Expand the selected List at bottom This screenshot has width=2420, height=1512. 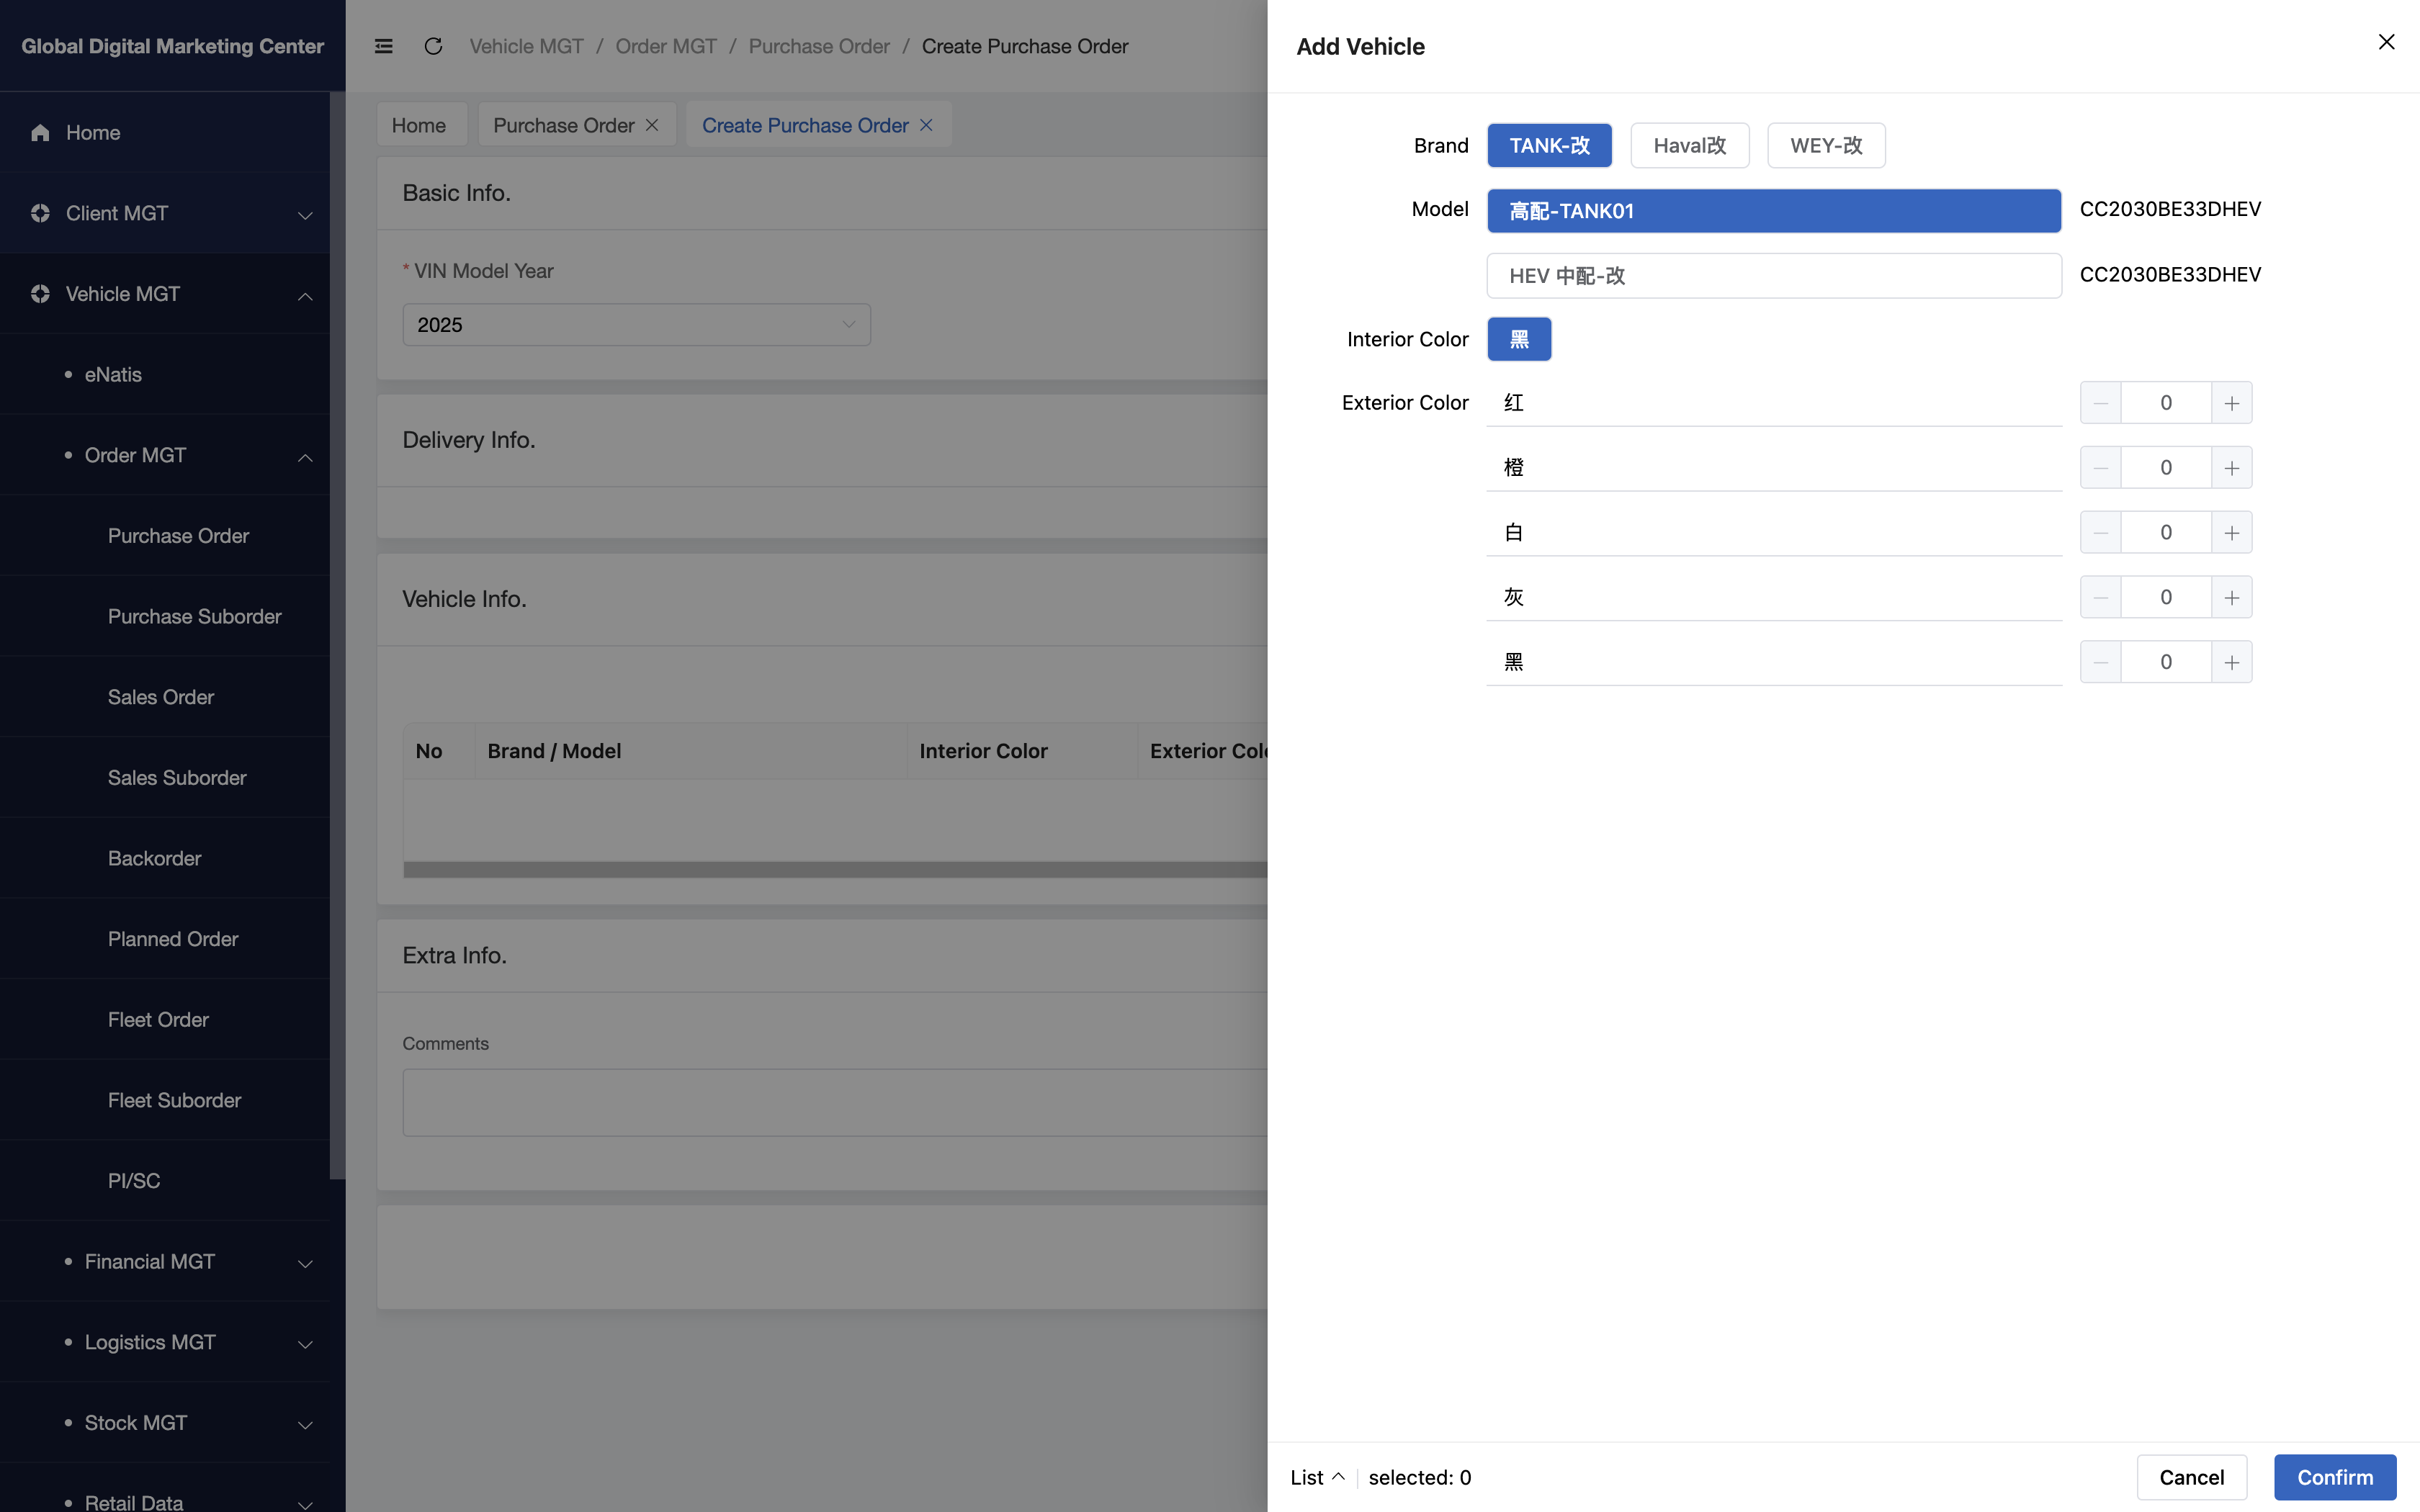coord(1317,1478)
